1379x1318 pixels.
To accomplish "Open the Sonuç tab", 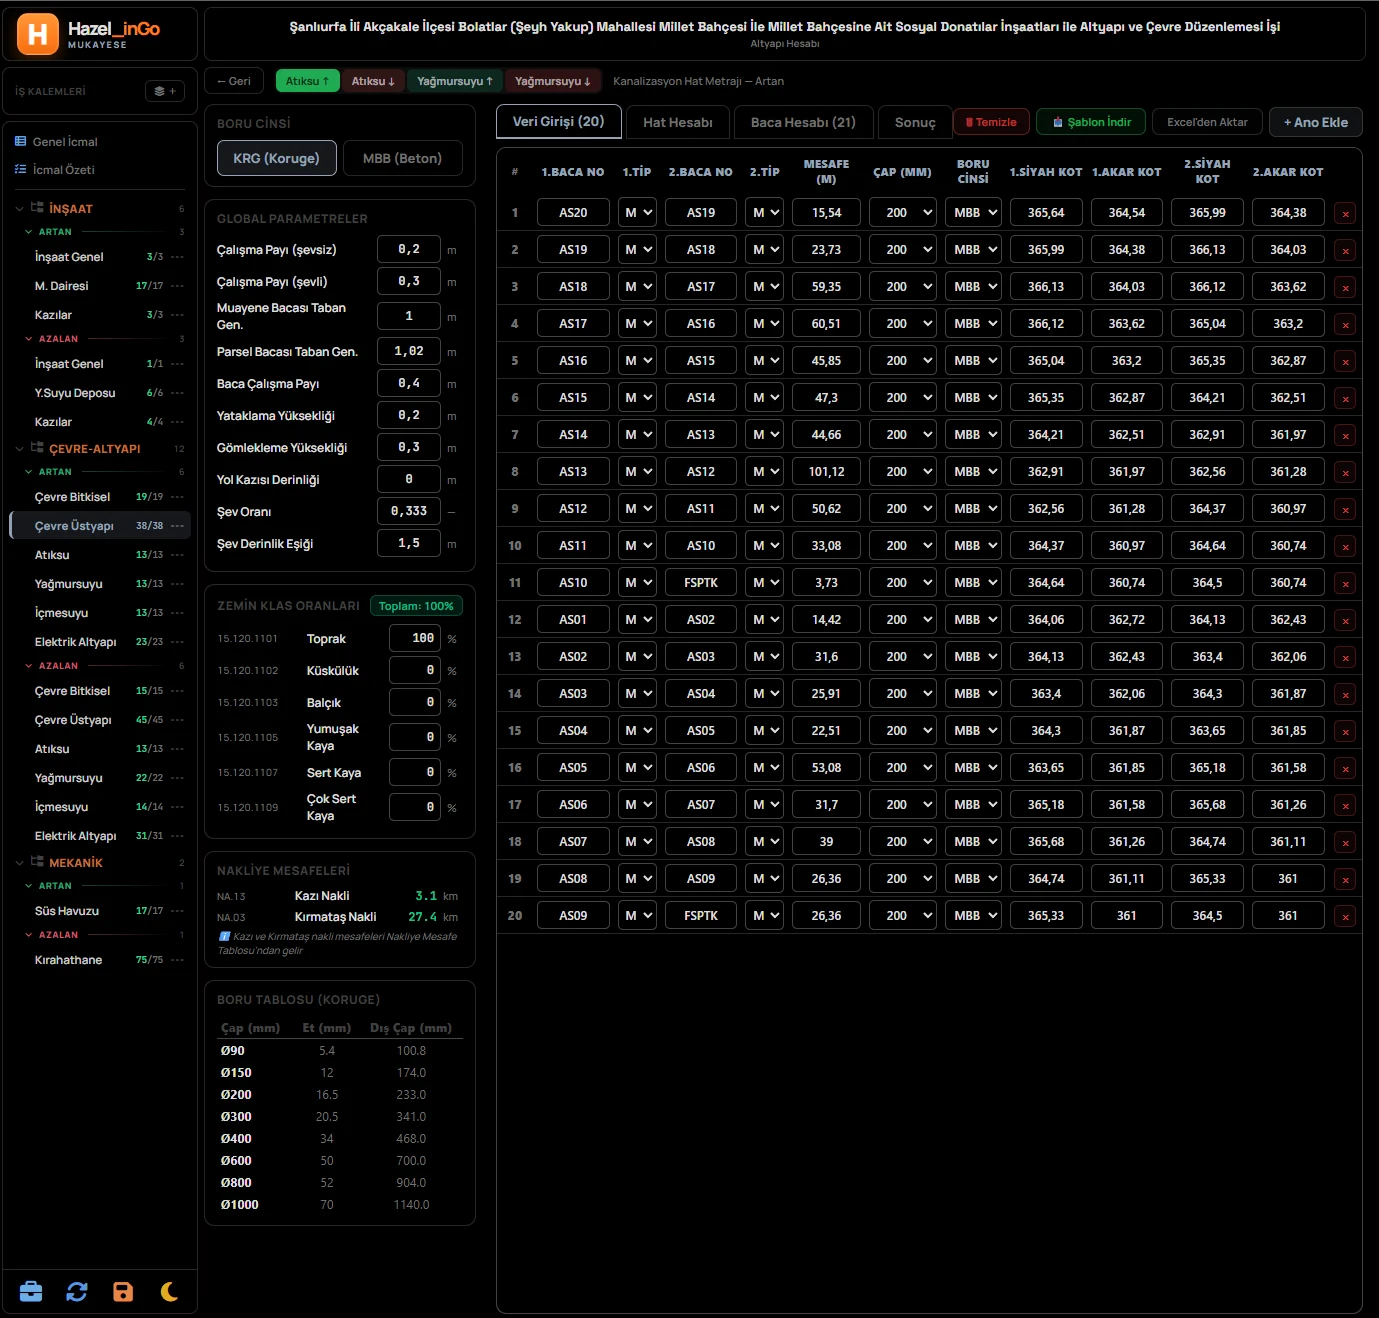I will (x=915, y=122).
